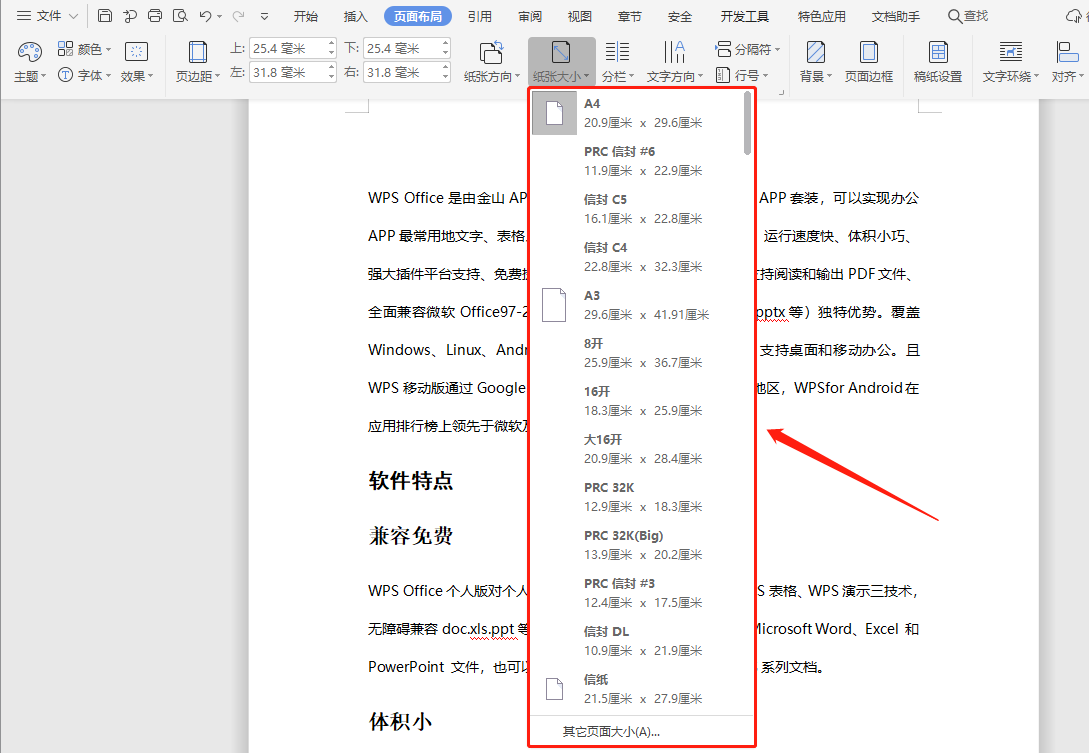This screenshot has height=753, width=1089.
Task: Switch to the 插入 tab
Action: tap(356, 16)
